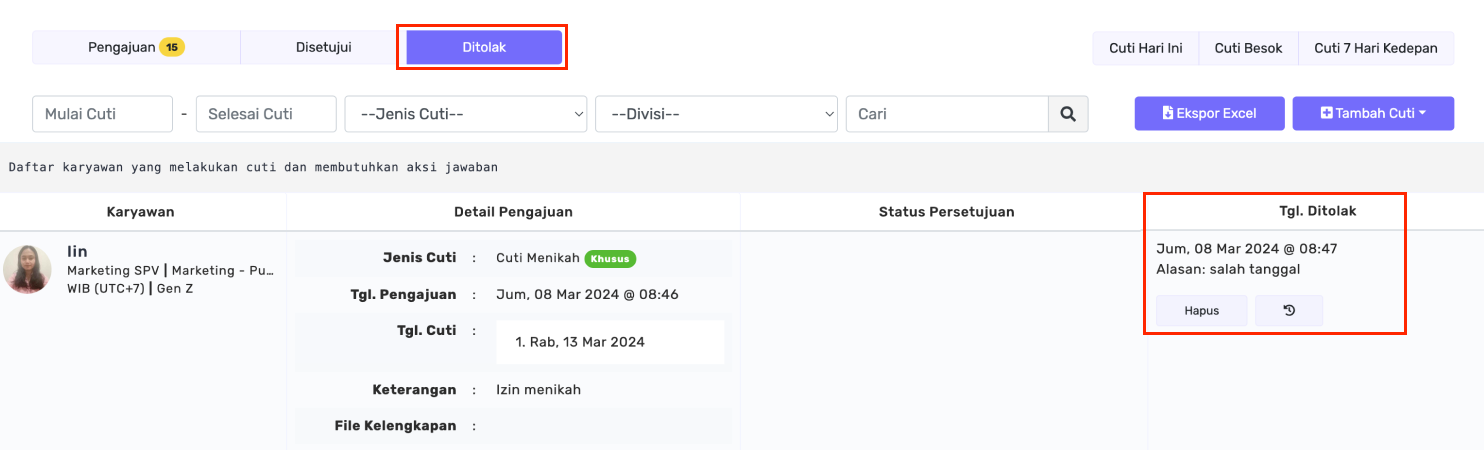The width and height of the screenshot is (1484, 450).
Task: Click Iin's profile avatar photo
Action: [x=28, y=270]
